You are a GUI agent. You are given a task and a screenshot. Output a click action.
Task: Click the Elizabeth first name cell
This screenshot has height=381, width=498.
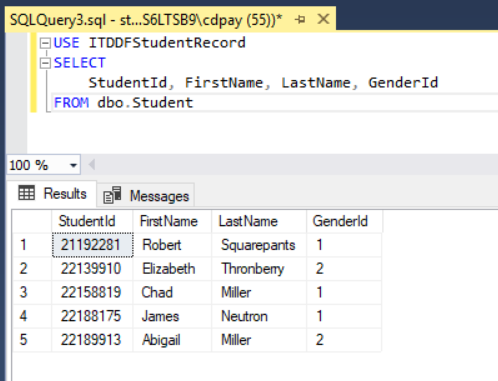(x=172, y=269)
